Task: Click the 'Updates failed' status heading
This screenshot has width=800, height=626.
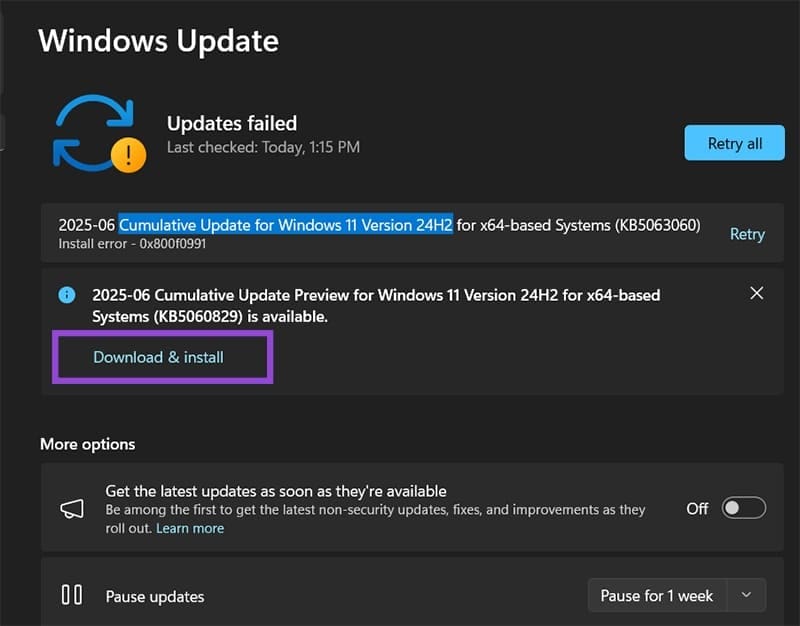Action: (x=232, y=124)
